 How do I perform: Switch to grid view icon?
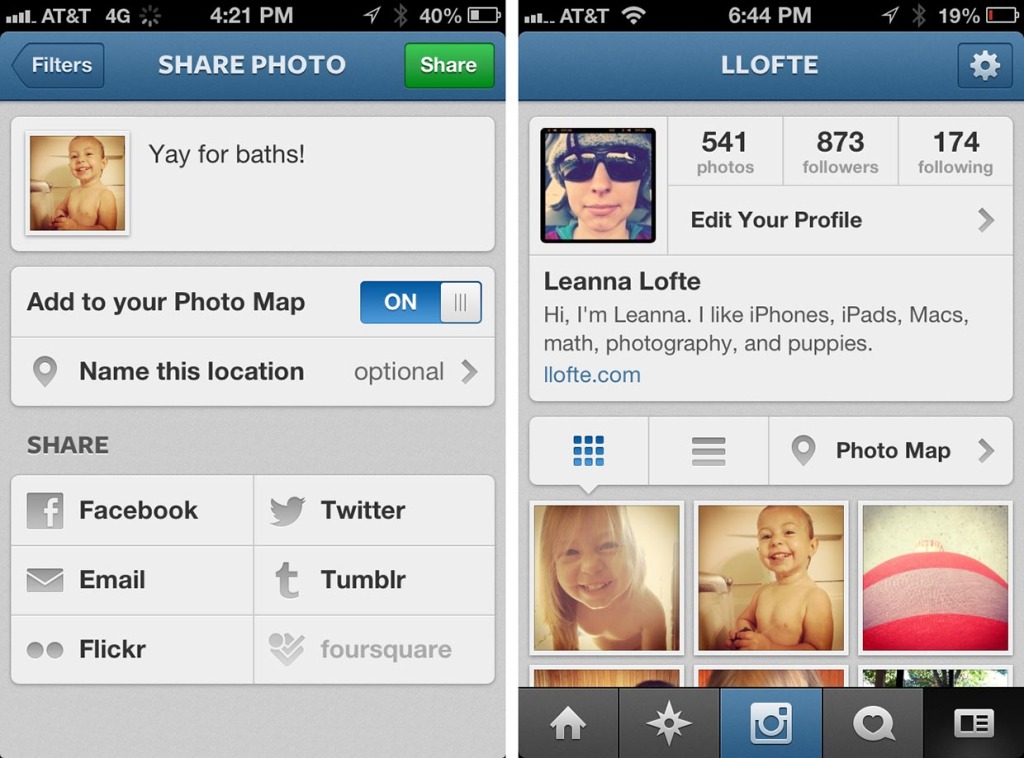588,450
